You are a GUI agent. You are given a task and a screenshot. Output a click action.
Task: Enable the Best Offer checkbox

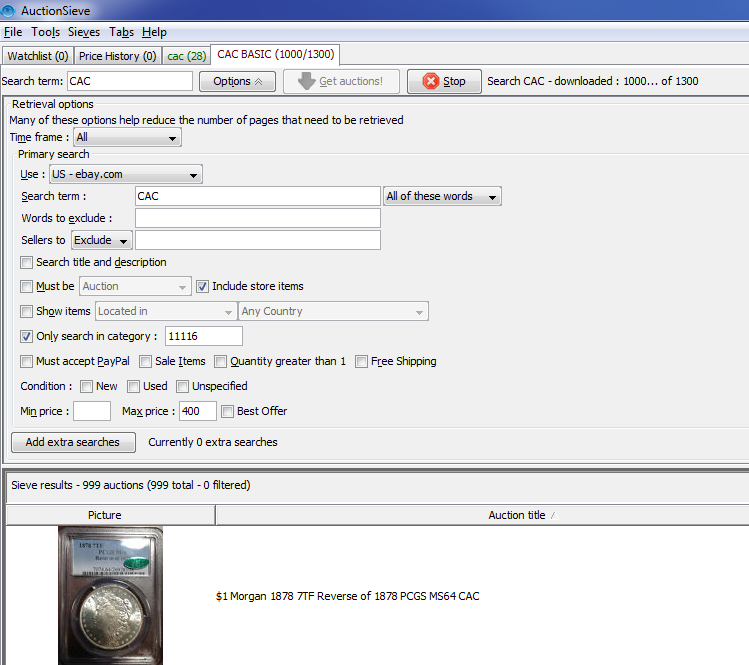click(227, 411)
